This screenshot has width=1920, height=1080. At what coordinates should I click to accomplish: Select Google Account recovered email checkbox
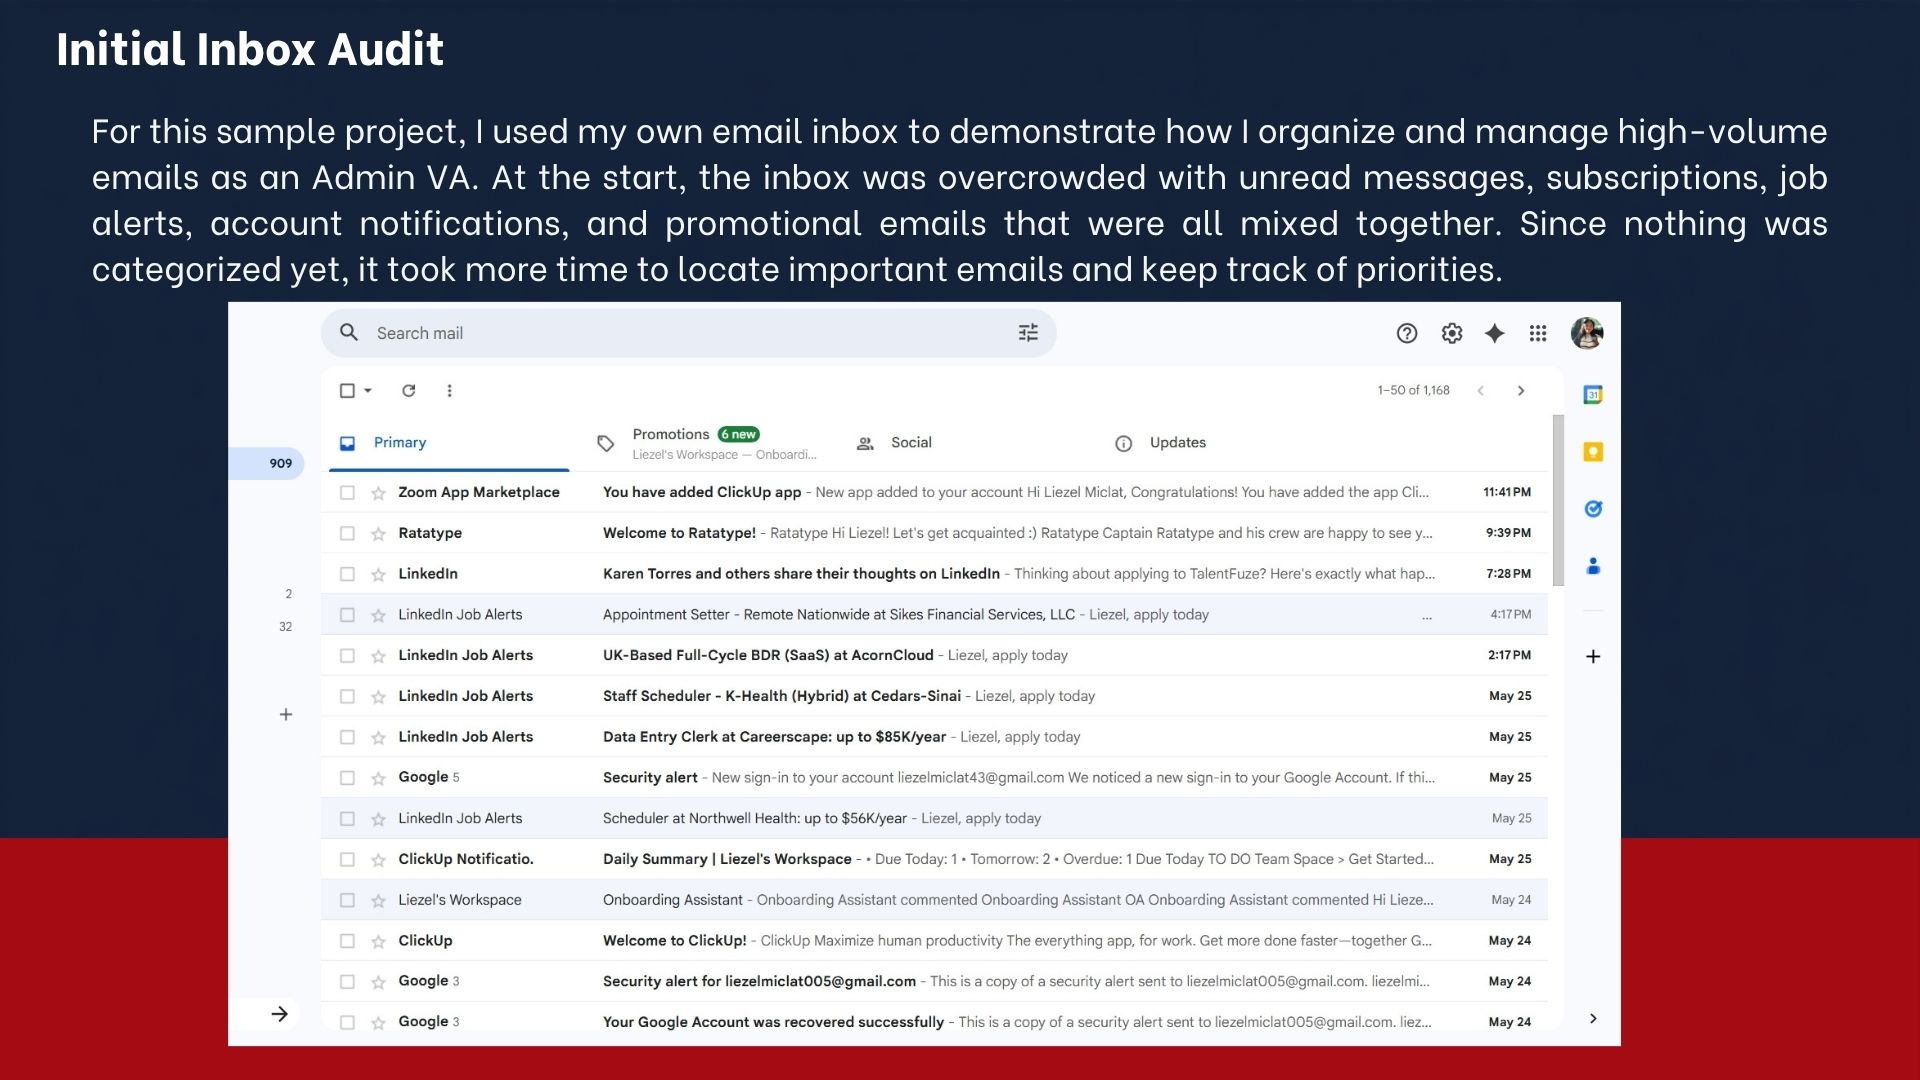[x=347, y=1022]
